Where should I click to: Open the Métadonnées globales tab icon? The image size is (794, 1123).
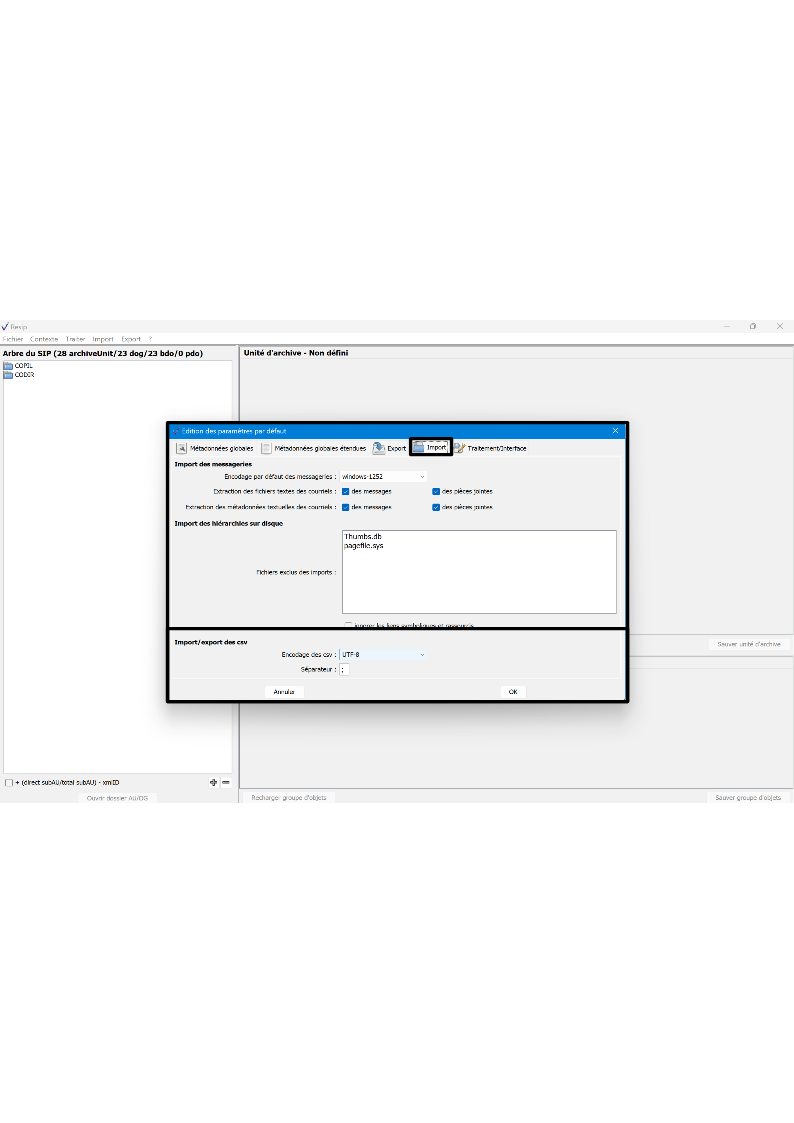182,448
